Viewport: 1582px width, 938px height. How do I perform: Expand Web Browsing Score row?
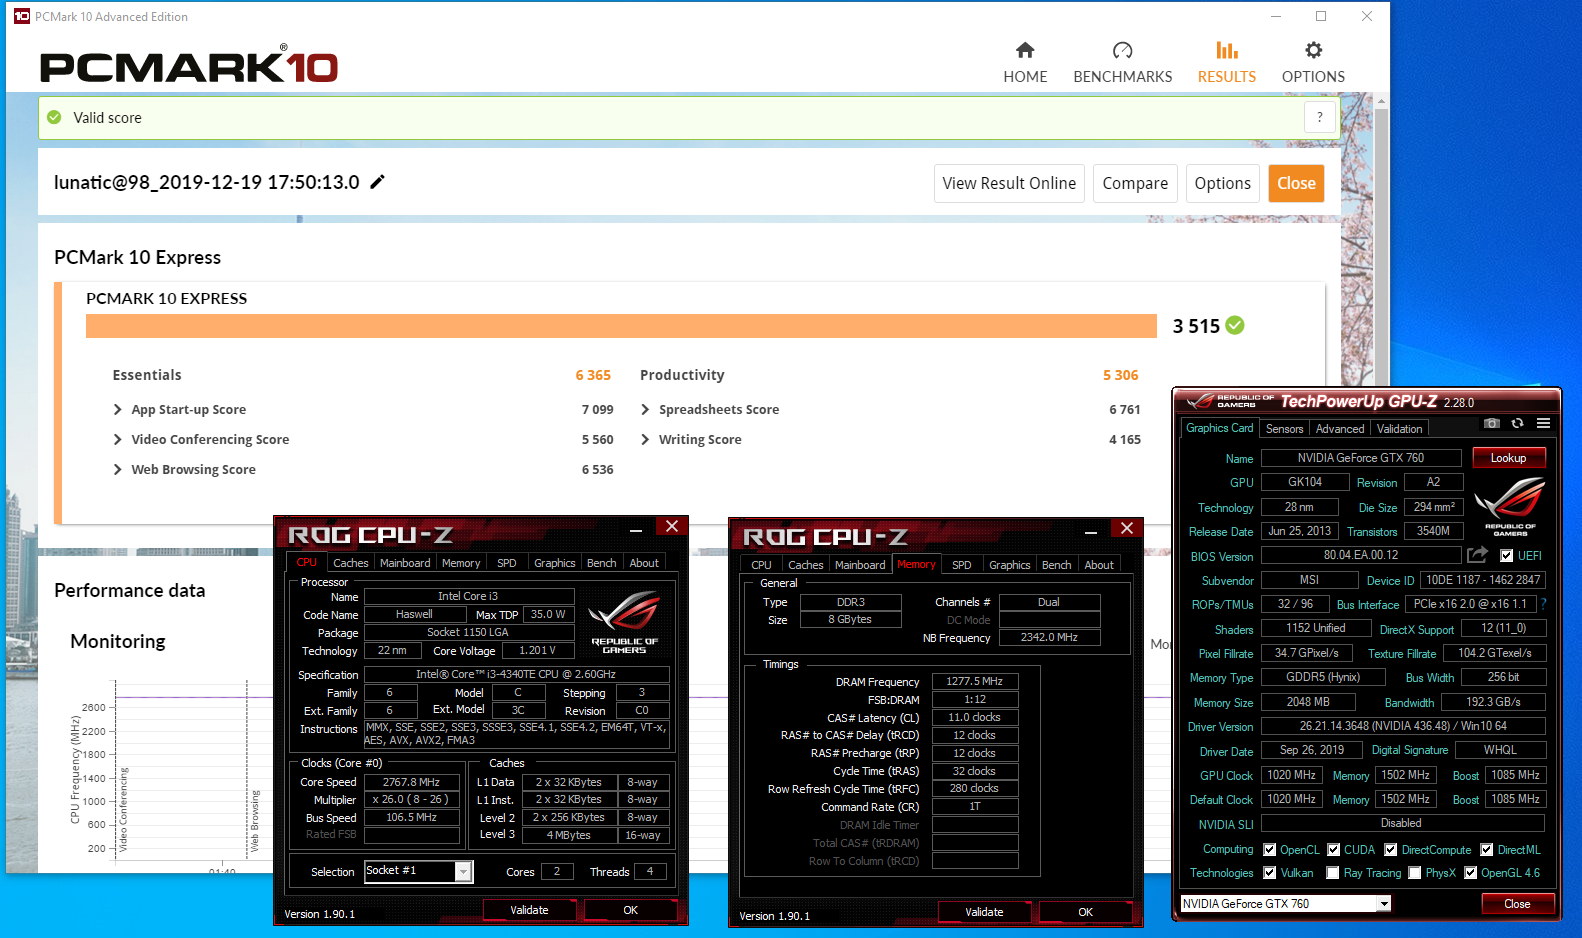point(118,469)
